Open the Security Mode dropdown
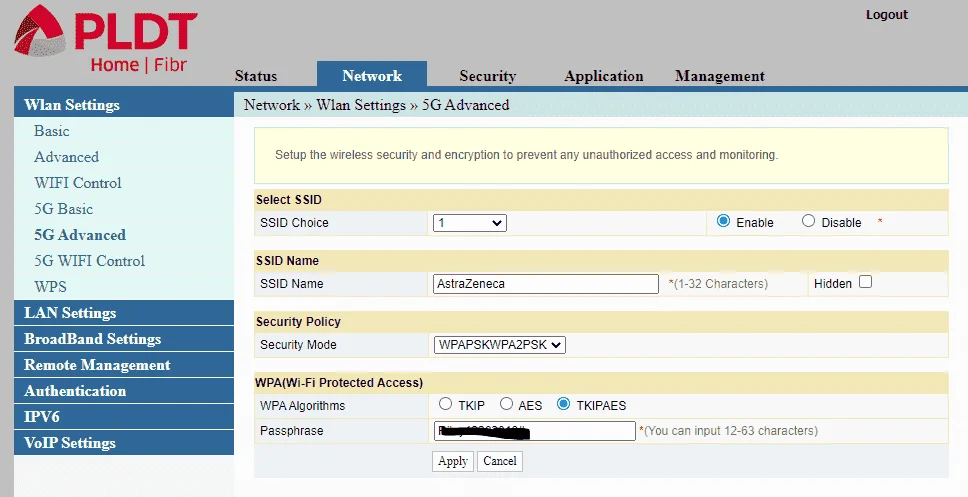This screenshot has height=497, width=968. click(499, 345)
